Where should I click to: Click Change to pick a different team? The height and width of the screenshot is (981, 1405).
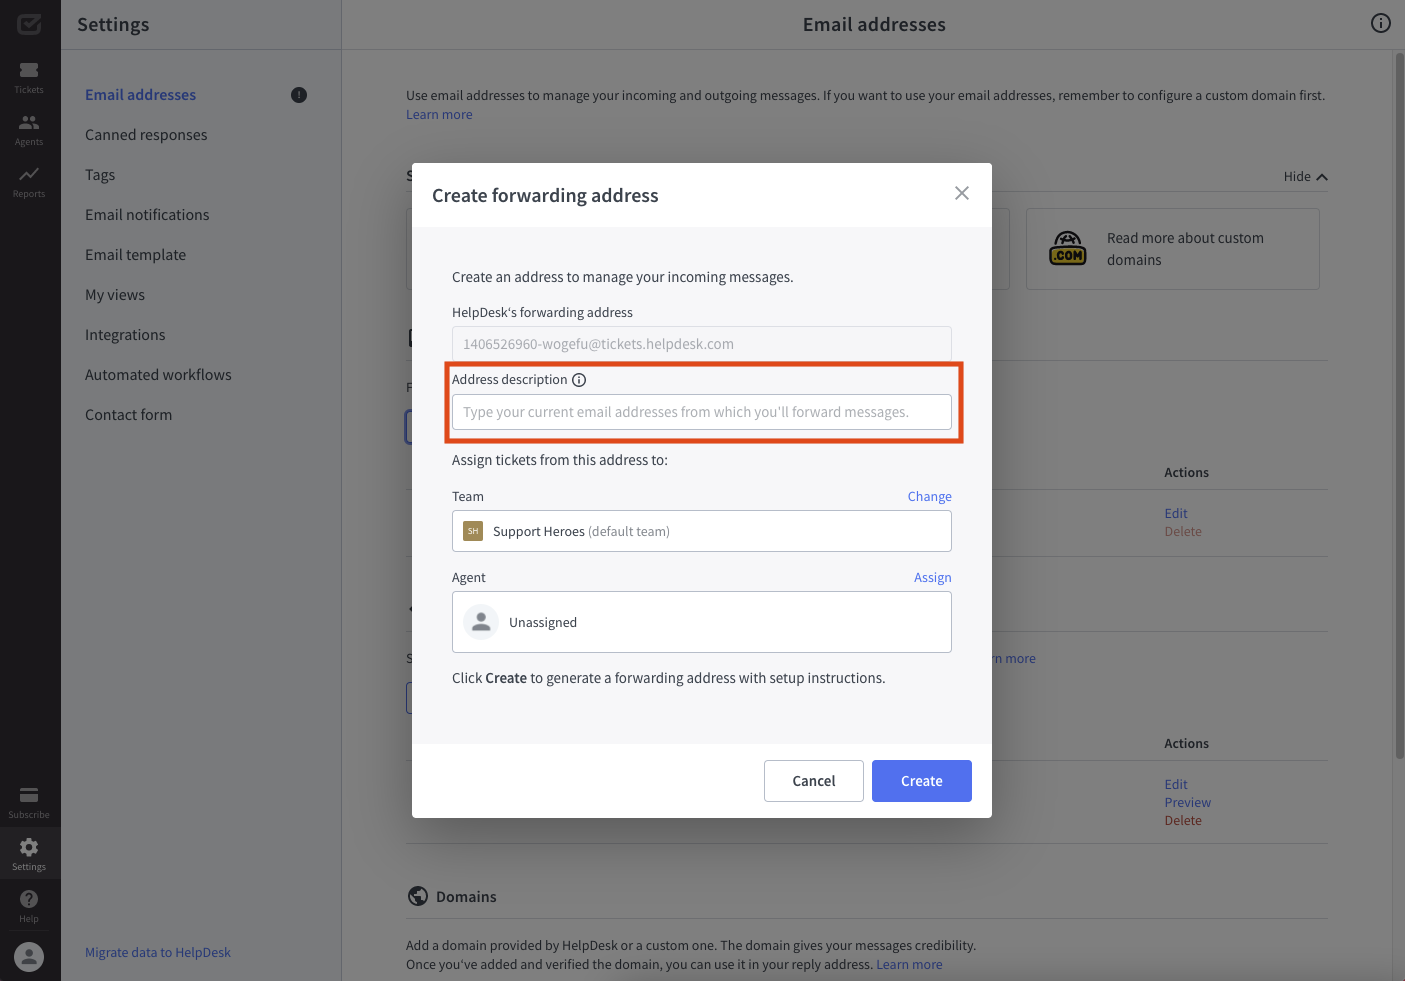point(929,496)
